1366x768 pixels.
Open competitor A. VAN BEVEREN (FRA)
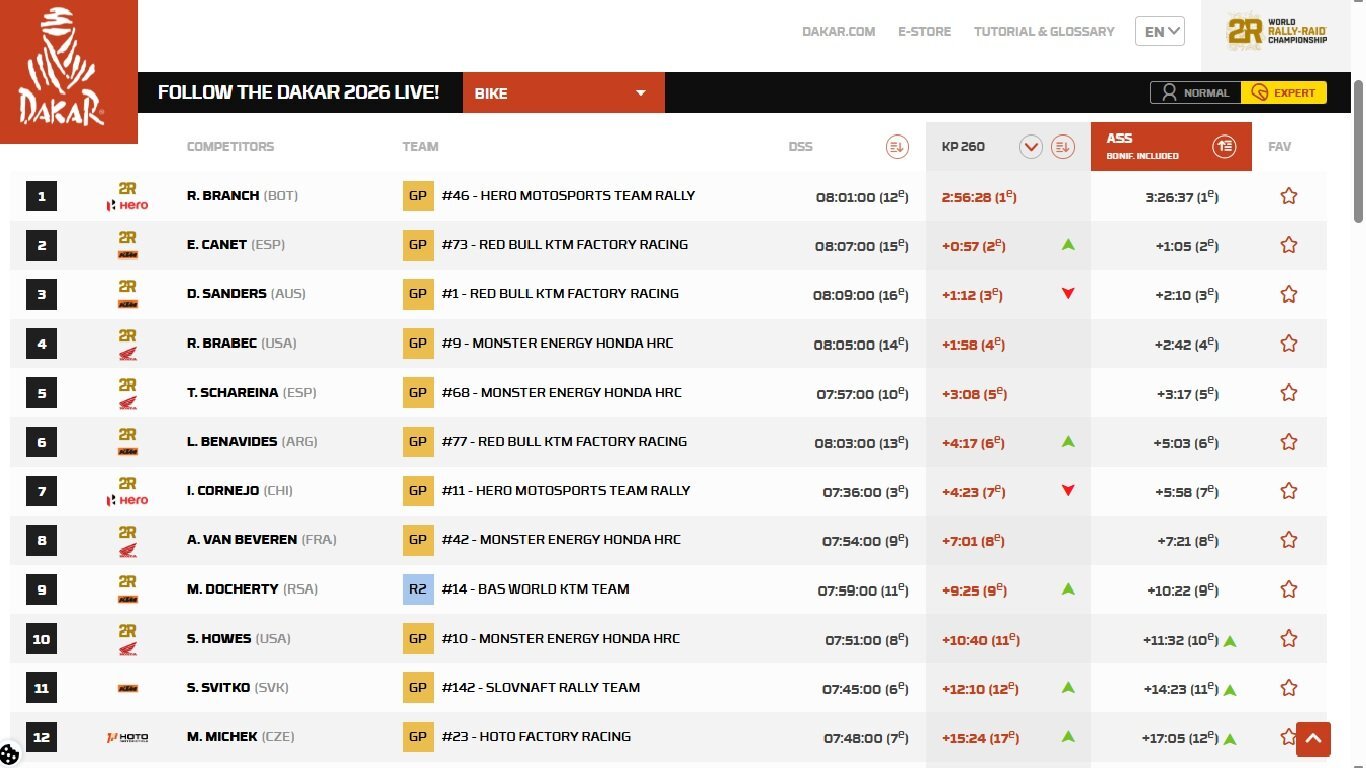pyautogui.click(x=261, y=540)
